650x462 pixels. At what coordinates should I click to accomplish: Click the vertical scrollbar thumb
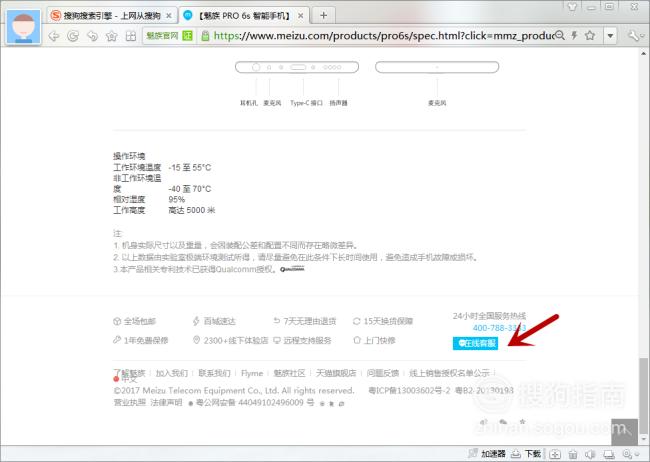643,395
